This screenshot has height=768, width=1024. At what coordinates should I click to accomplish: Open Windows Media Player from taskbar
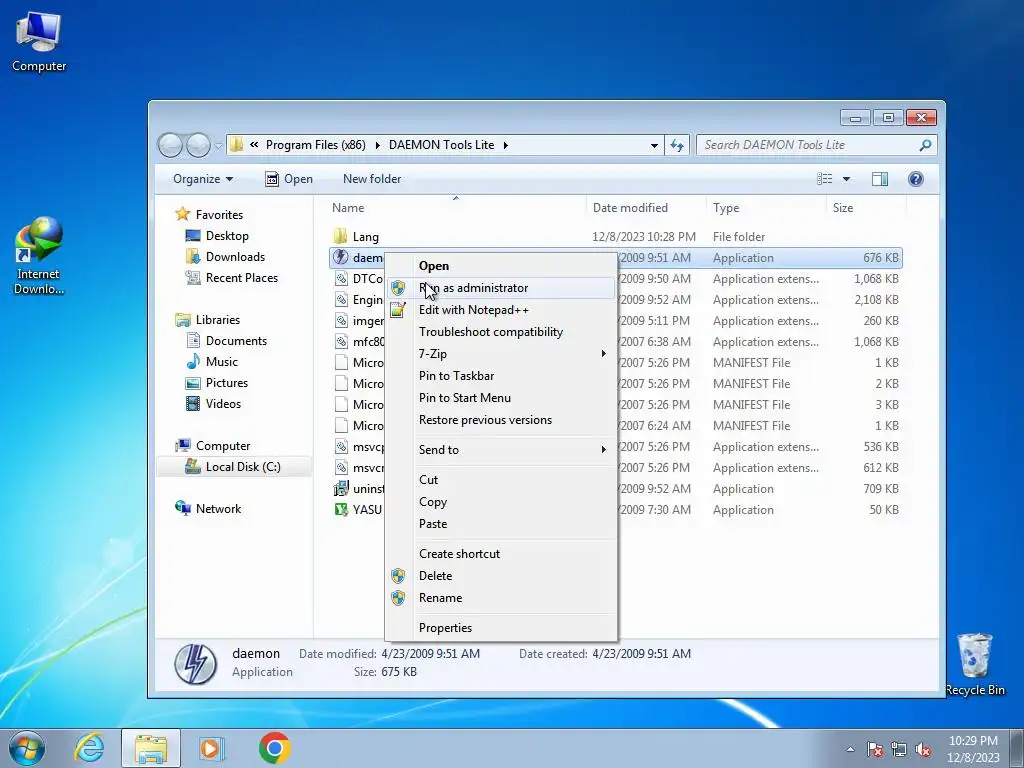click(x=211, y=748)
